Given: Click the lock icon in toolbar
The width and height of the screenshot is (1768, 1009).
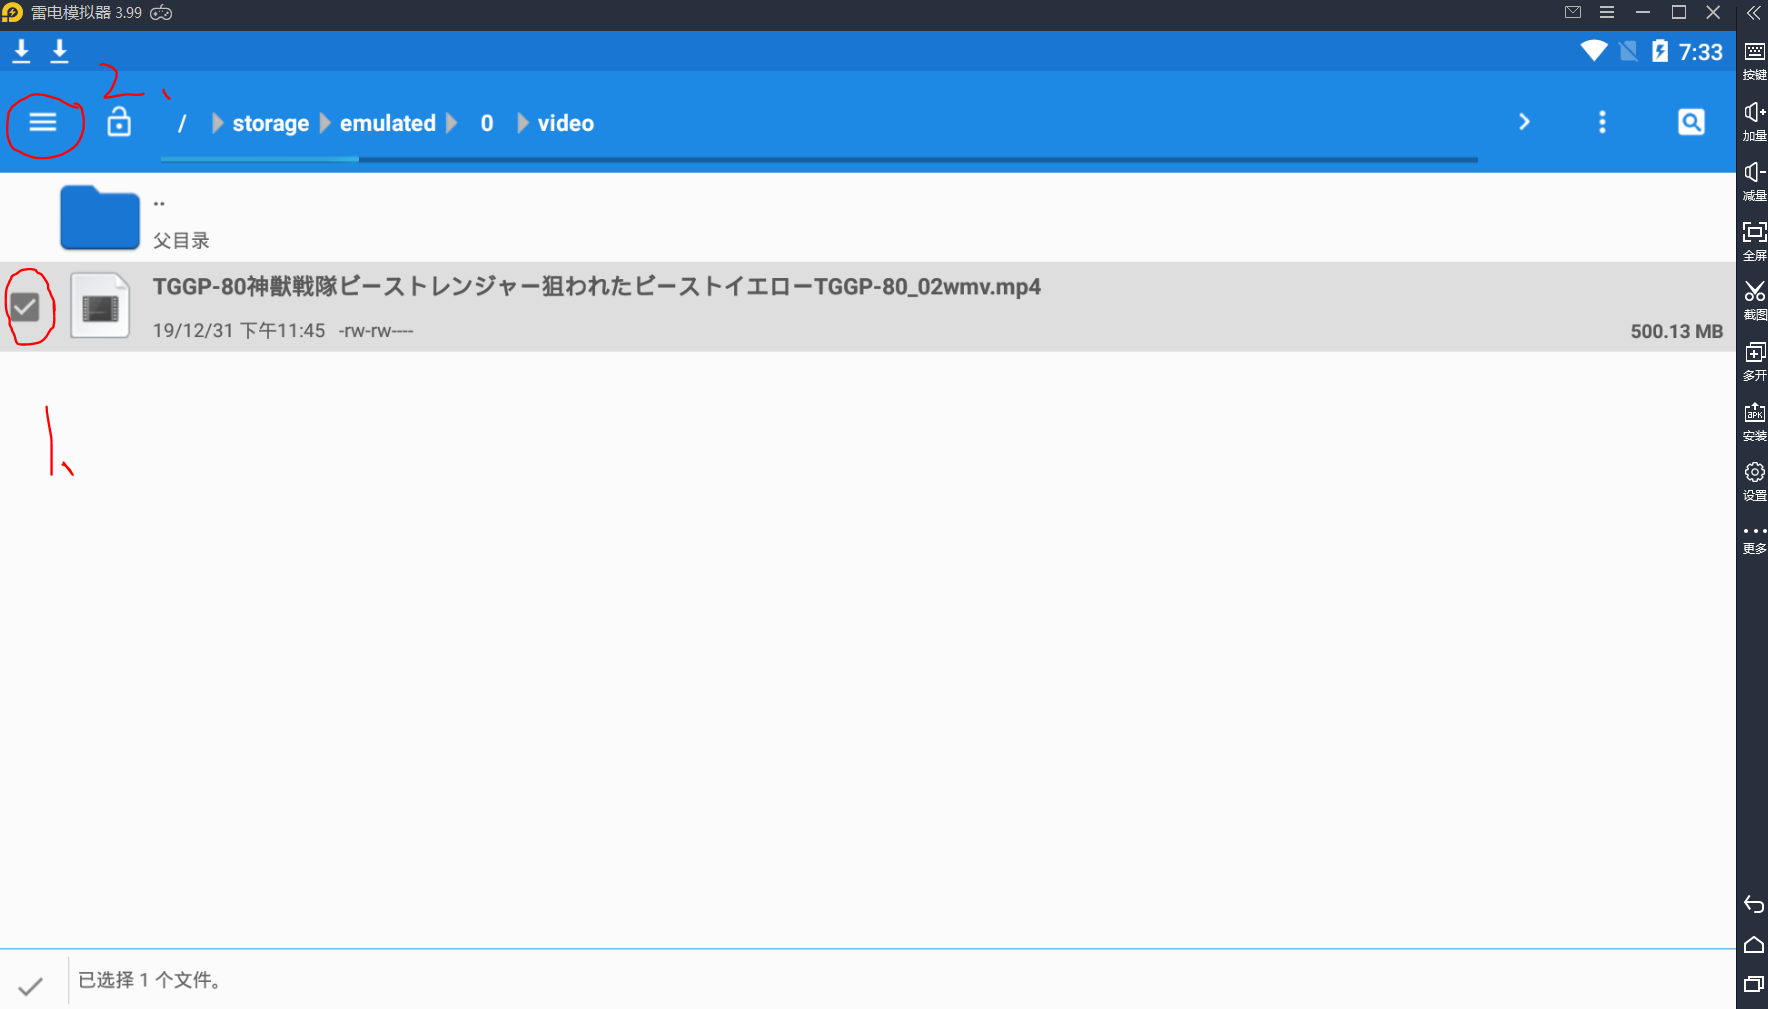Looking at the screenshot, I should (119, 122).
